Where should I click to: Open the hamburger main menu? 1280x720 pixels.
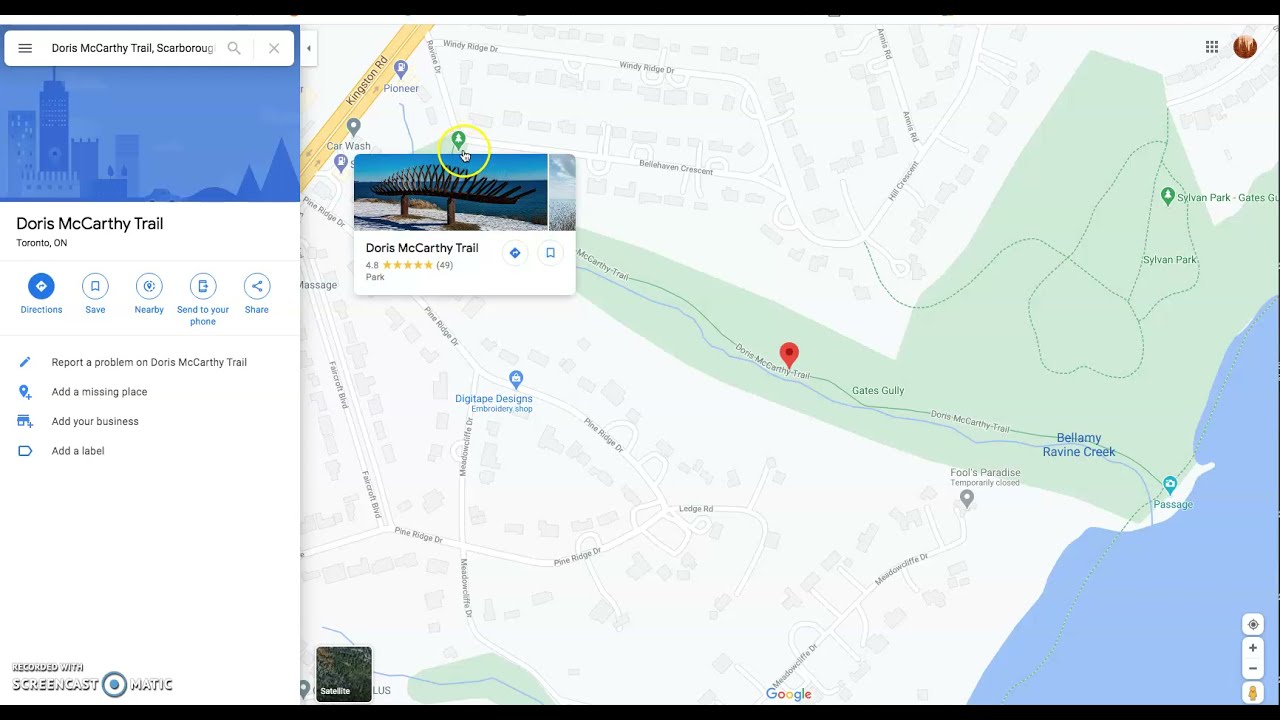[25, 48]
